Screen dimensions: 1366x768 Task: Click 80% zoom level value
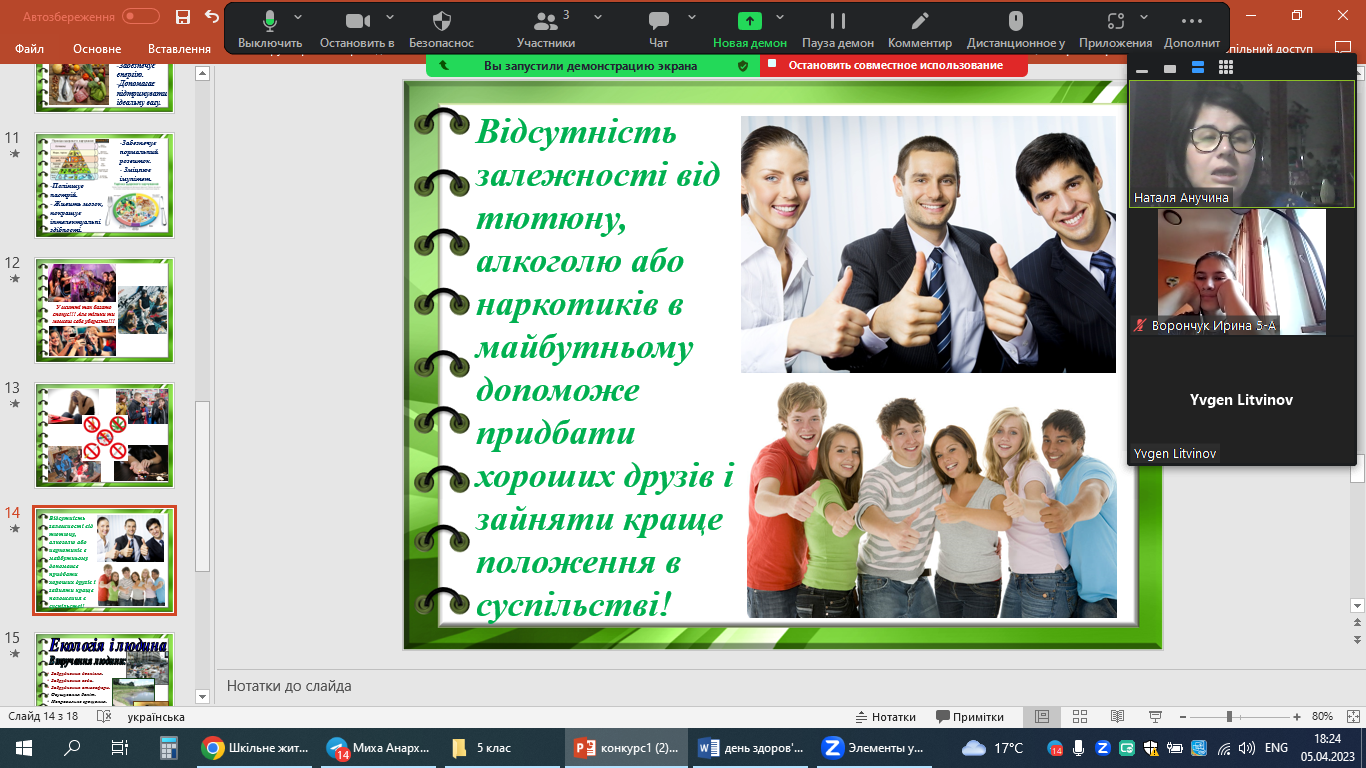(x=1322, y=717)
